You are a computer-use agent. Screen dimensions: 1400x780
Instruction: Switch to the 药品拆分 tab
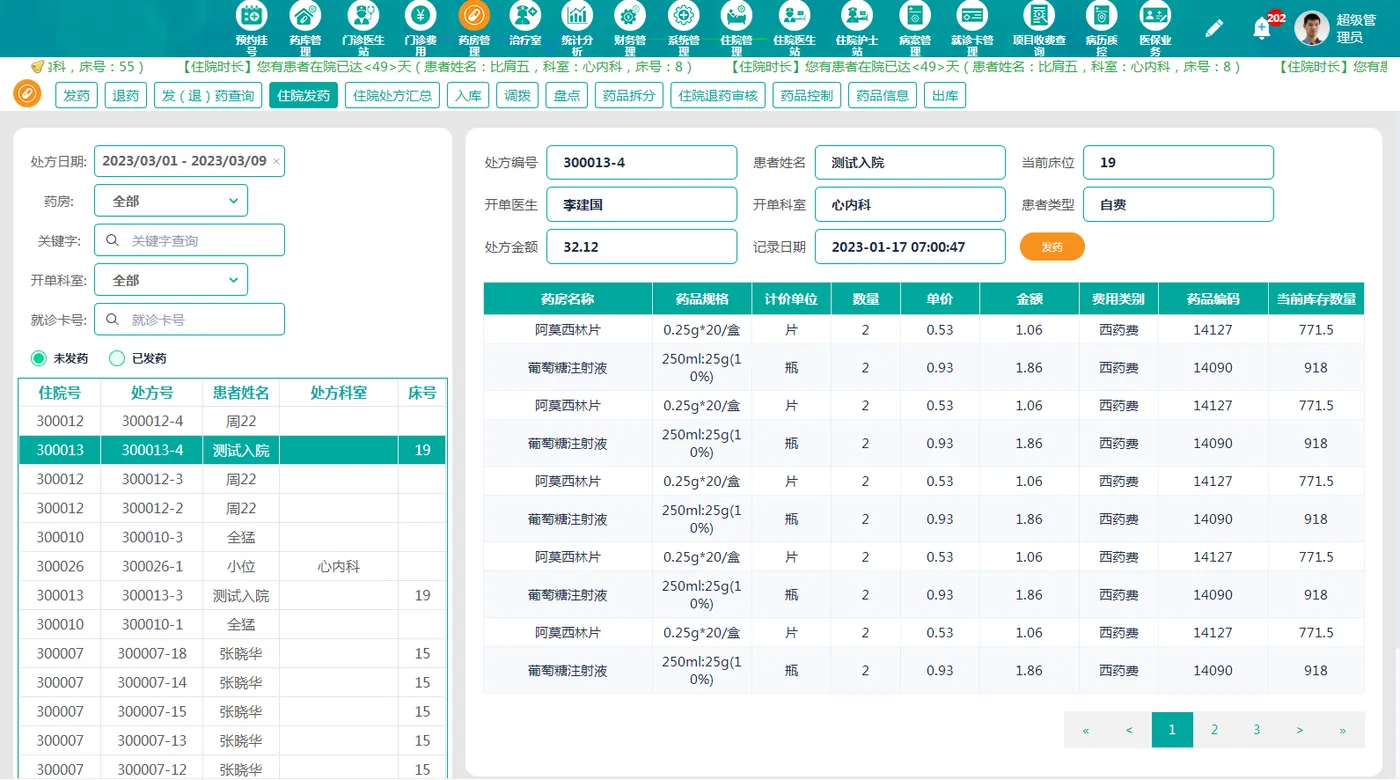[630, 96]
